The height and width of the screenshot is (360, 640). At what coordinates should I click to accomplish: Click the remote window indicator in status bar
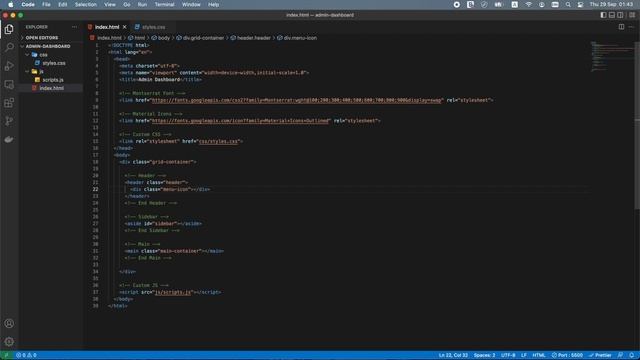6,355
